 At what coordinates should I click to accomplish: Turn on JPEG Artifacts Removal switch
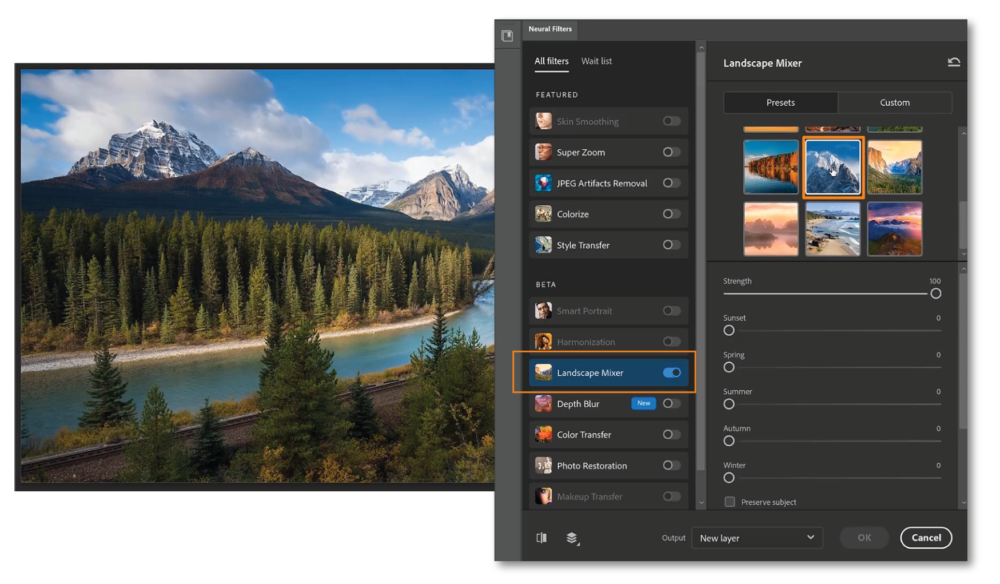[672, 183]
